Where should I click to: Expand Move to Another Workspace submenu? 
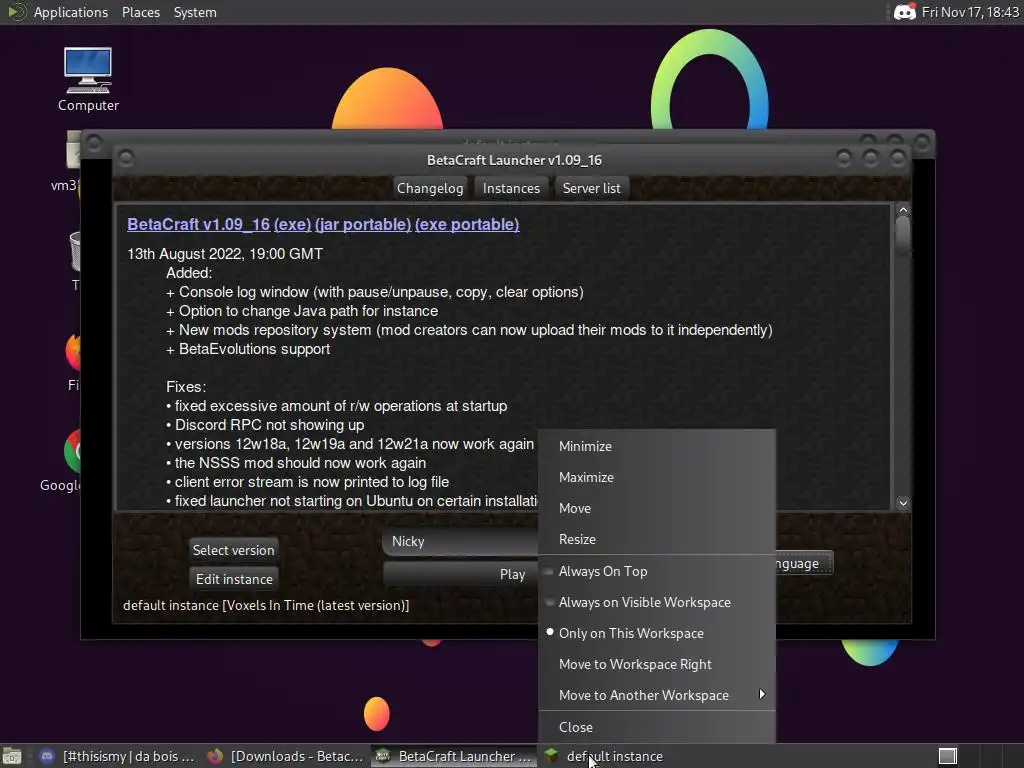657,696
